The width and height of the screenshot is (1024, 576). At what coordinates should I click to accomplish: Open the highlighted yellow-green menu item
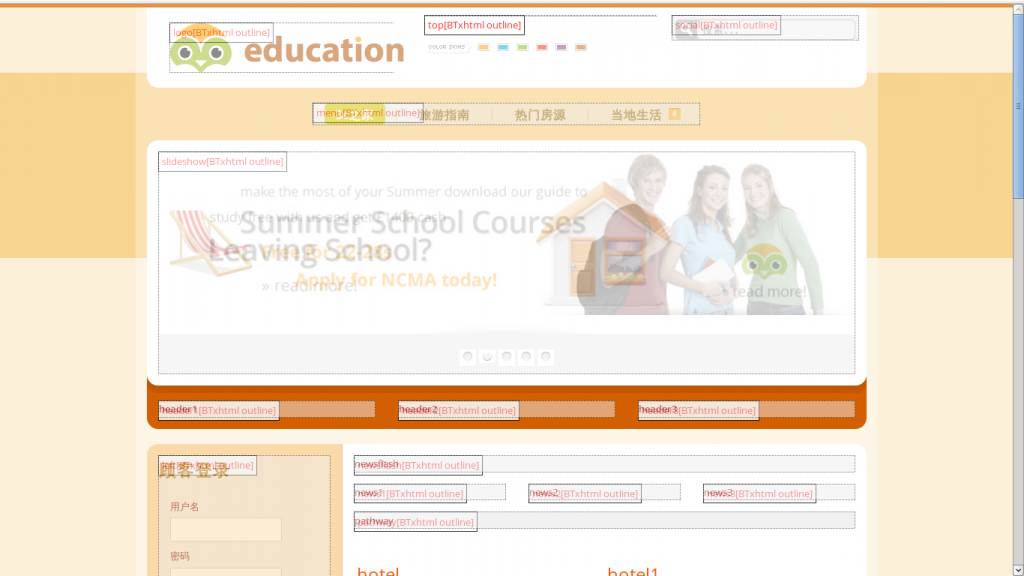tap(355, 114)
